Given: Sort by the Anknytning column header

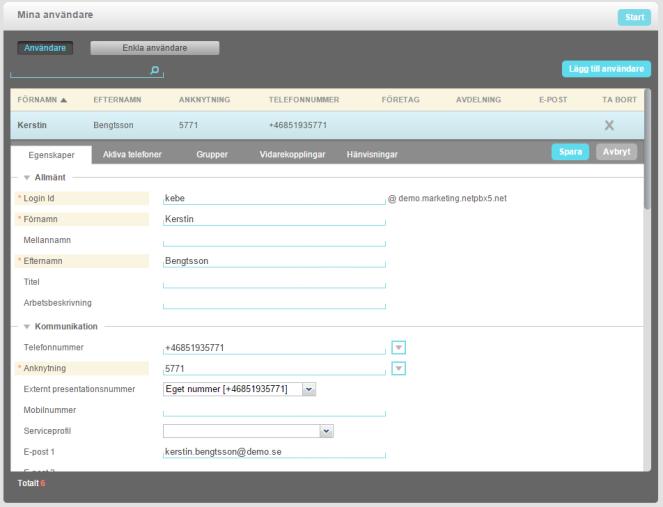Looking at the screenshot, I should (204, 100).
